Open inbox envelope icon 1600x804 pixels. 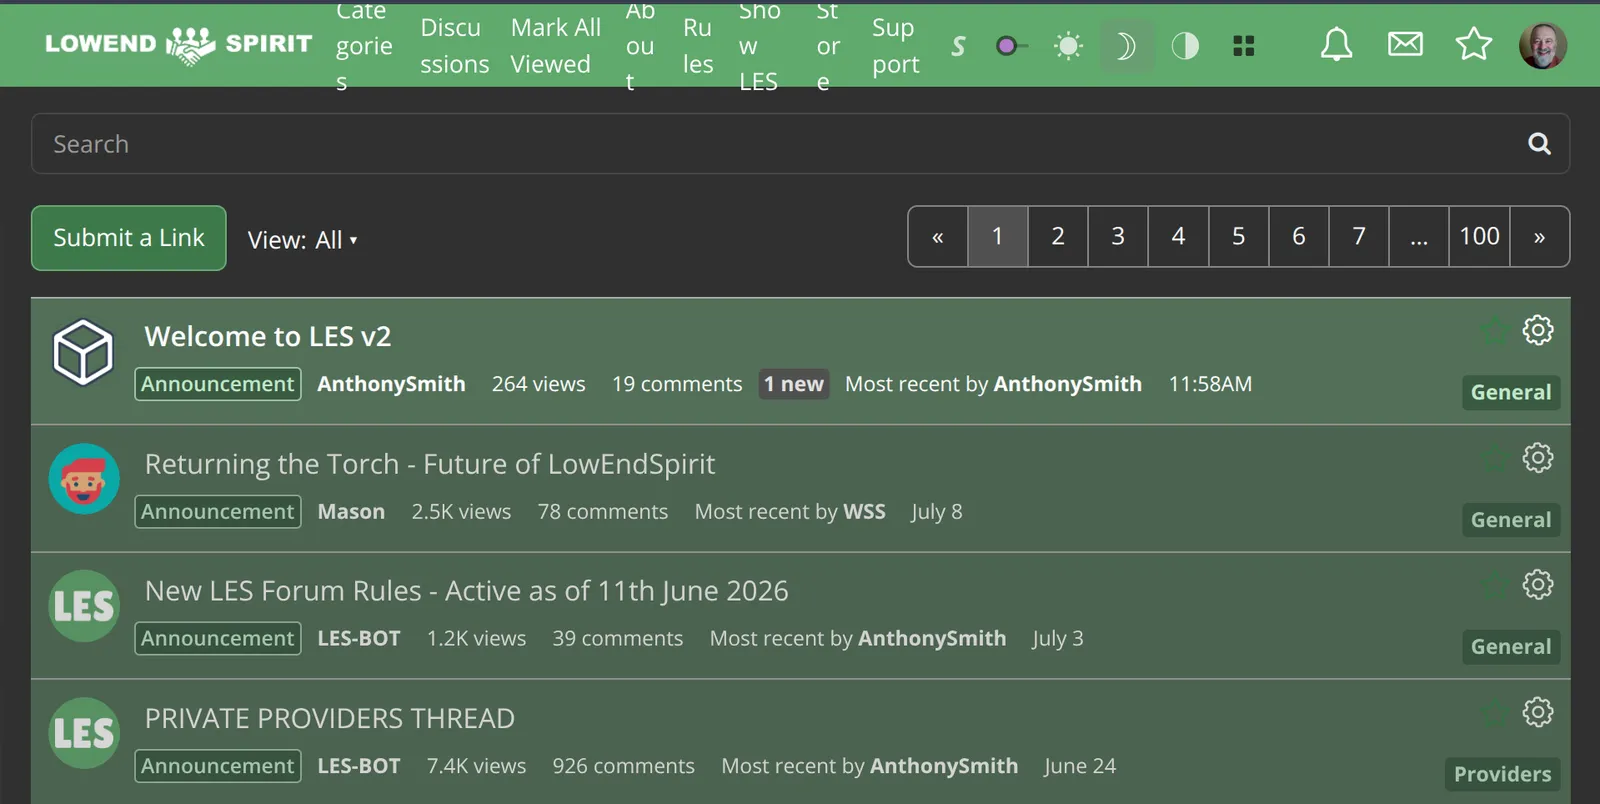1405,44
